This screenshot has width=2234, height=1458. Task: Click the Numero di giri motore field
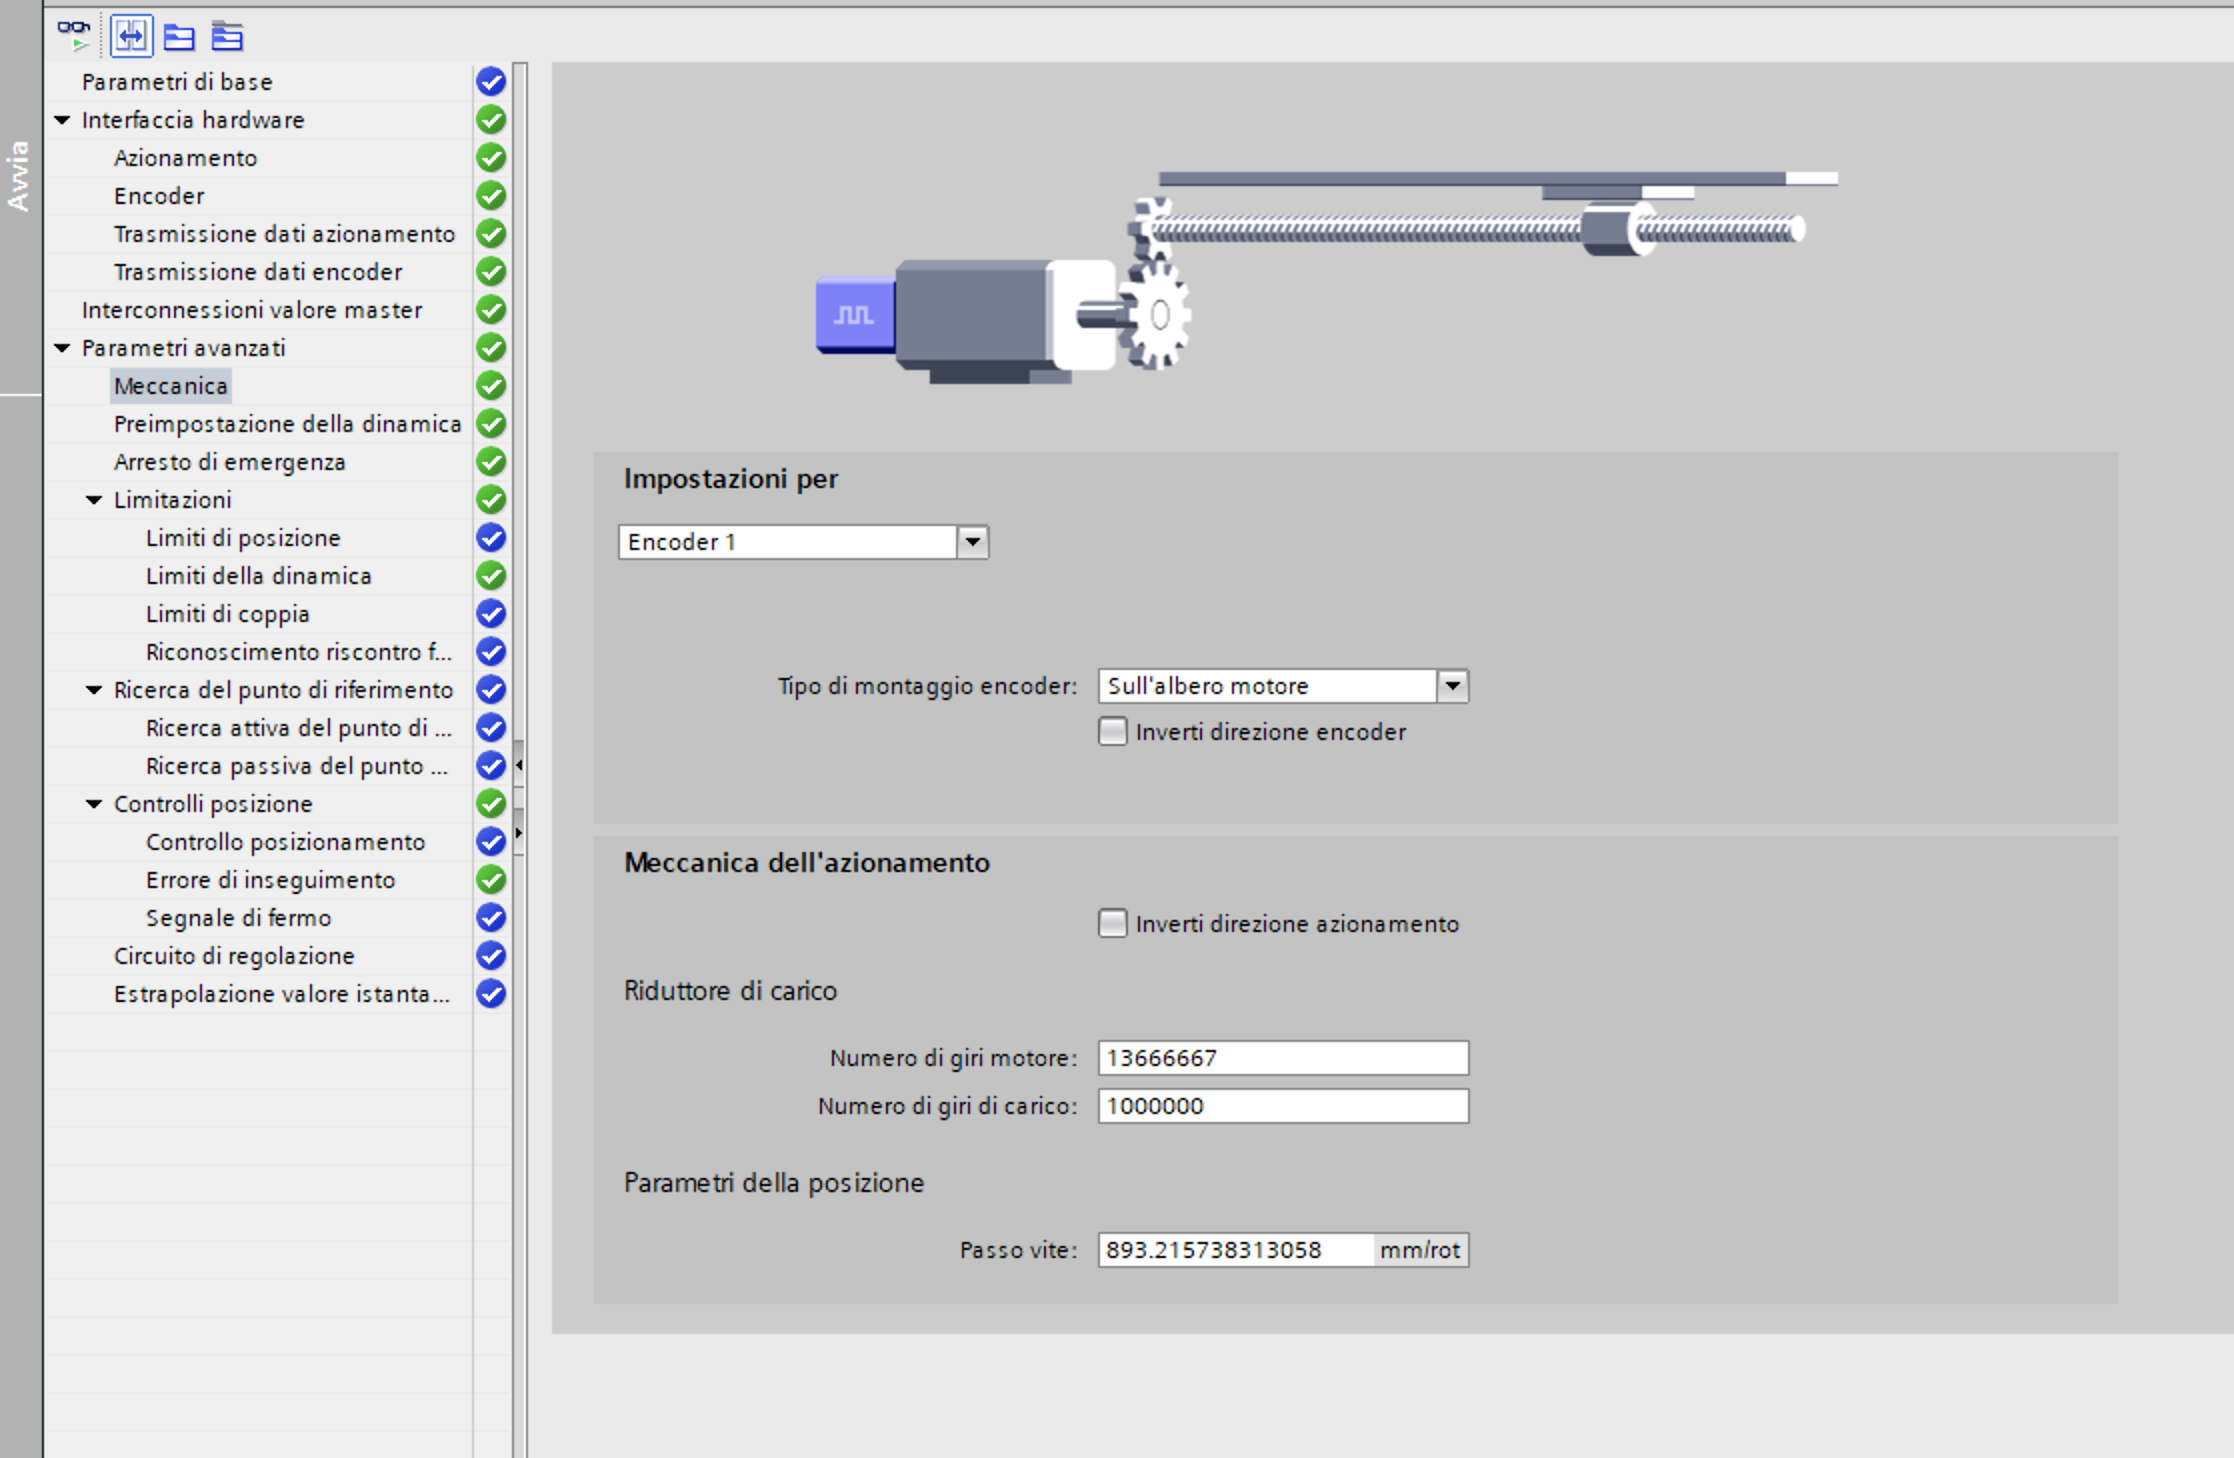tap(1282, 1058)
